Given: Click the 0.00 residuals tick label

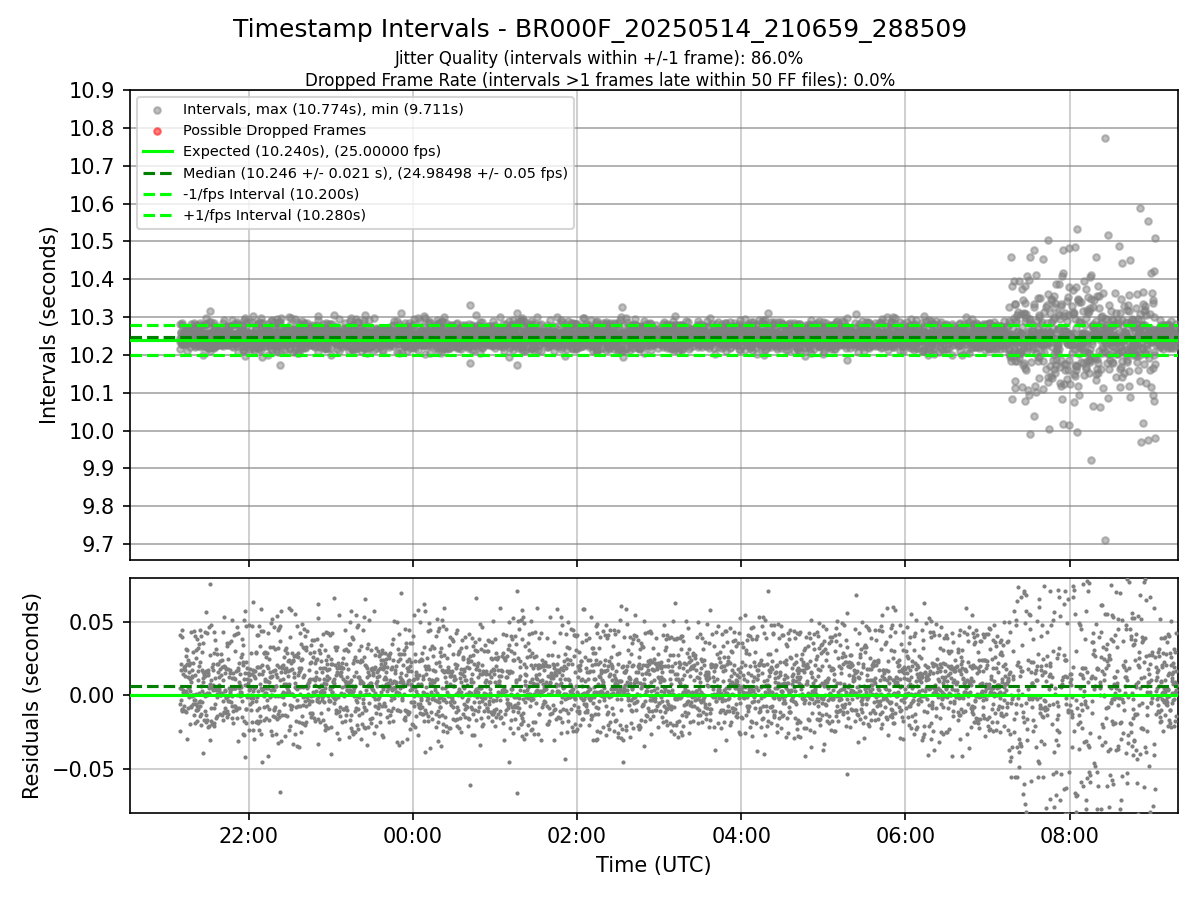Looking at the screenshot, I should click(93, 695).
